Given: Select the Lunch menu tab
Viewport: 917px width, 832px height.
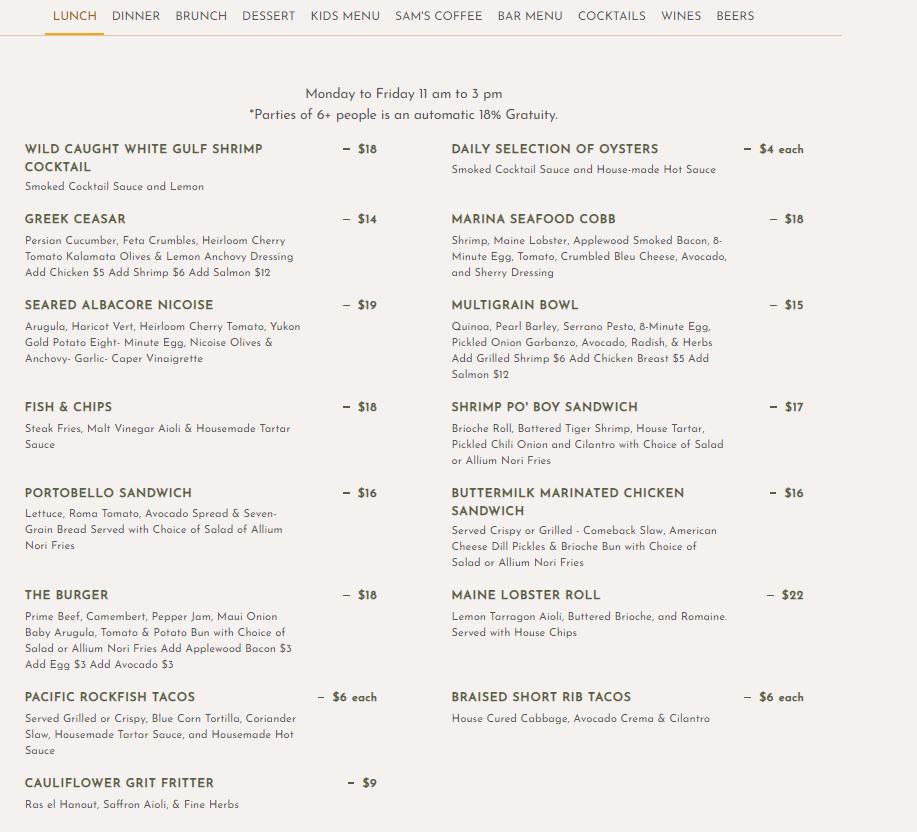Looking at the screenshot, I should click(74, 16).
